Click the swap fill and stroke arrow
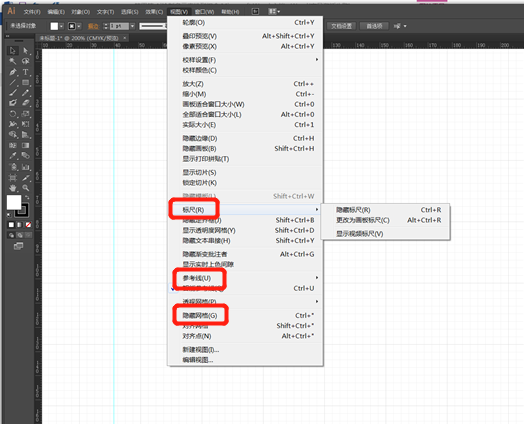524x424 pixels. (x=27, y=197)
